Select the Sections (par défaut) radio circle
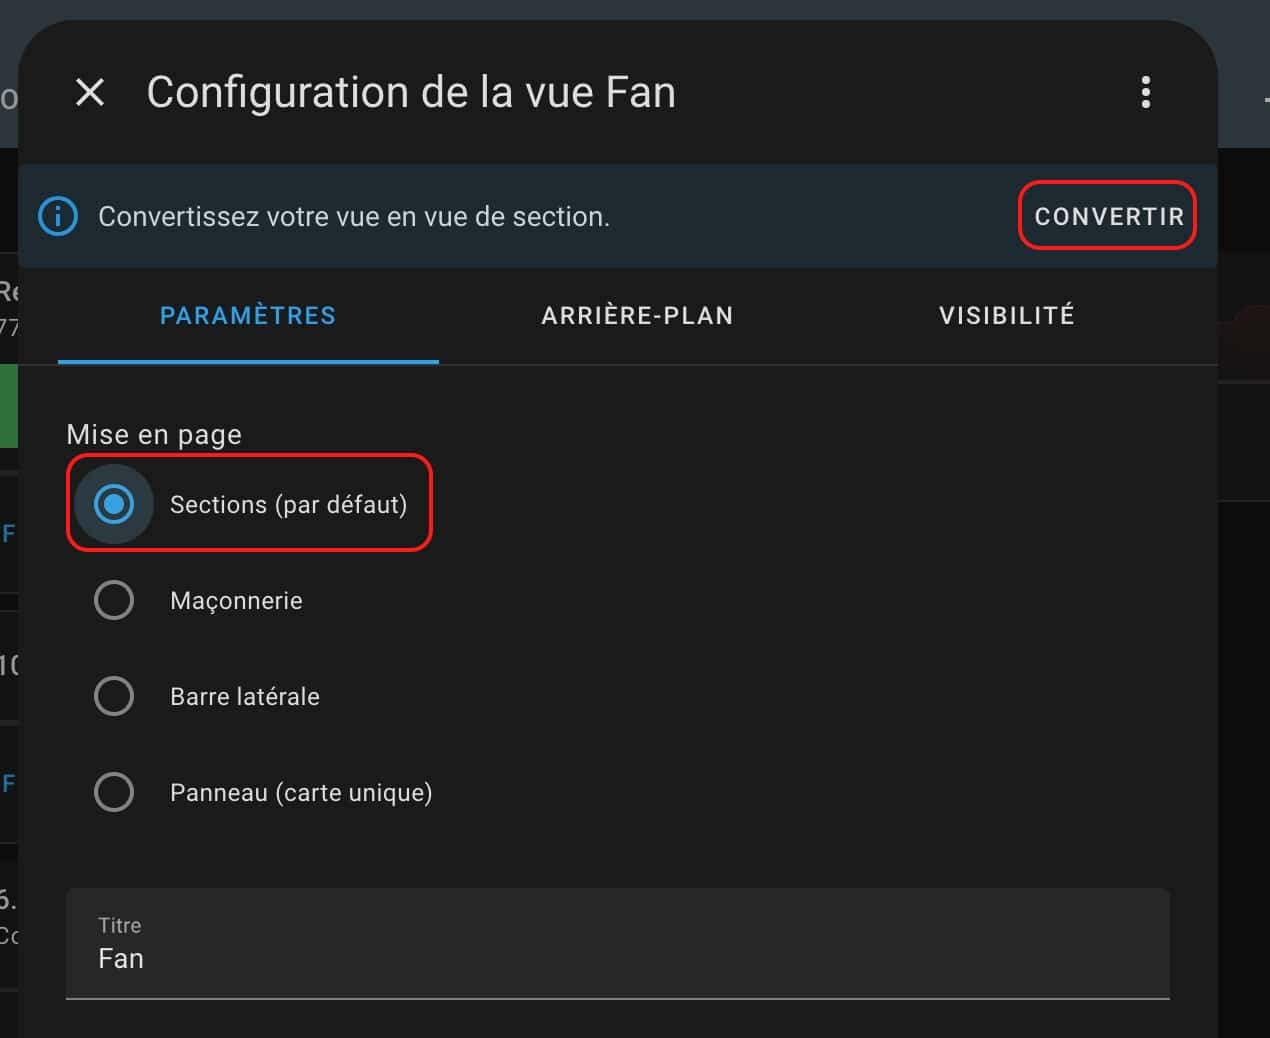This screenshot has height=1038, width=1270. tap(114, 504)
